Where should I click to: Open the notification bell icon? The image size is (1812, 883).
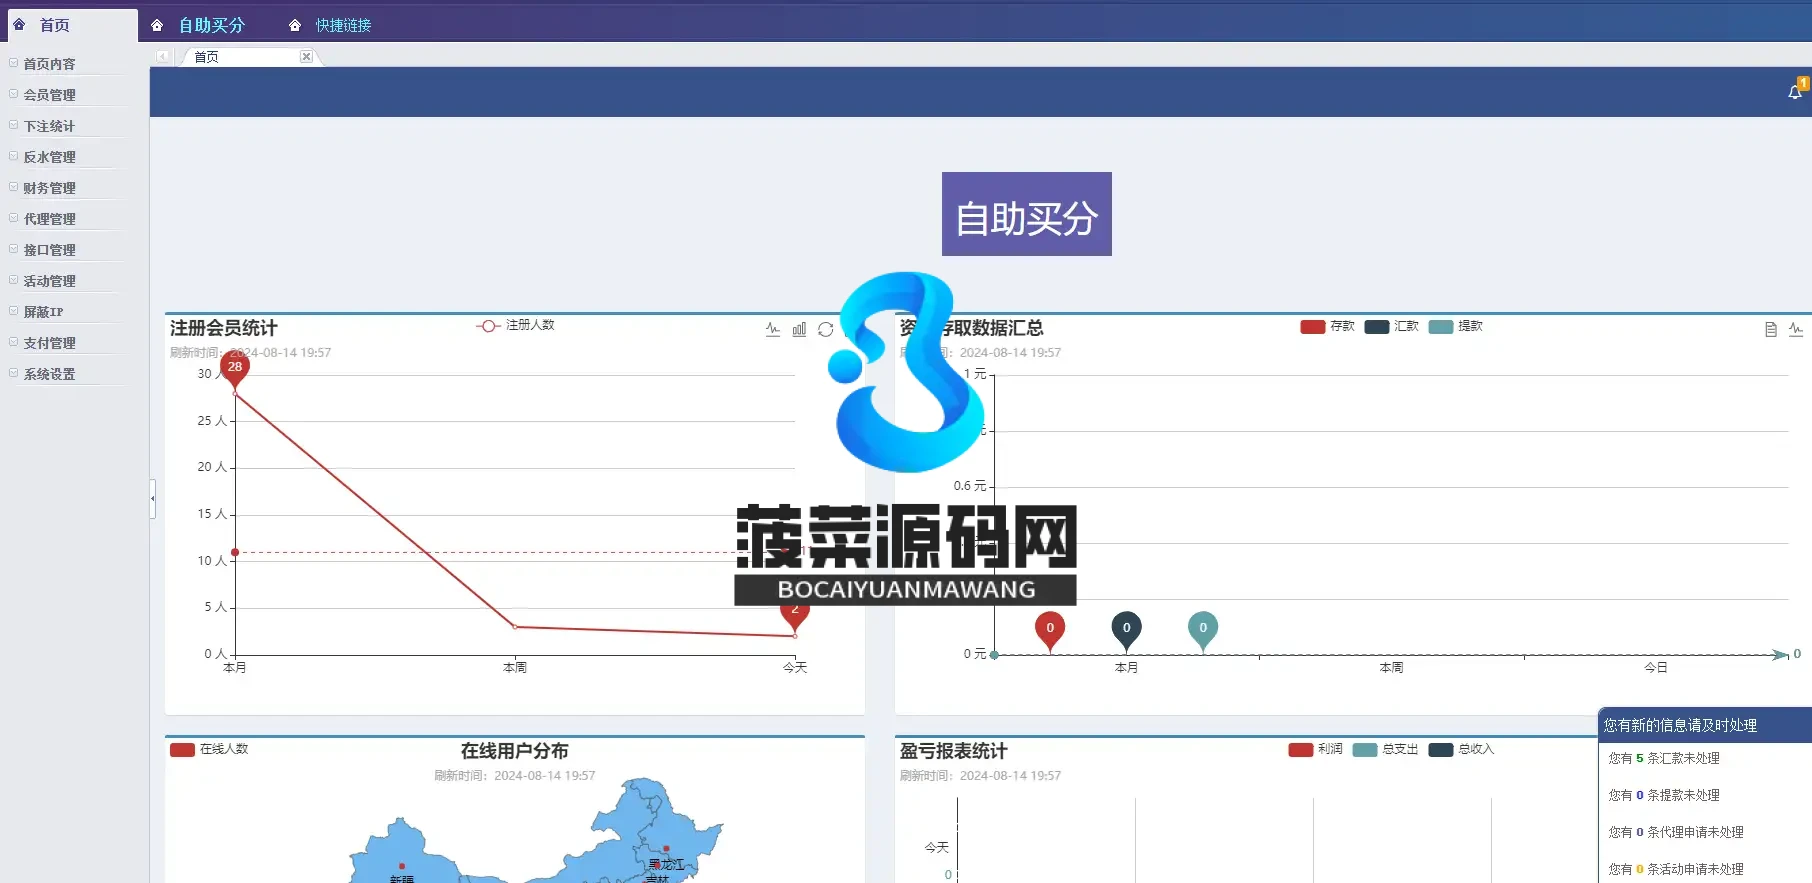click(1795, 92)
